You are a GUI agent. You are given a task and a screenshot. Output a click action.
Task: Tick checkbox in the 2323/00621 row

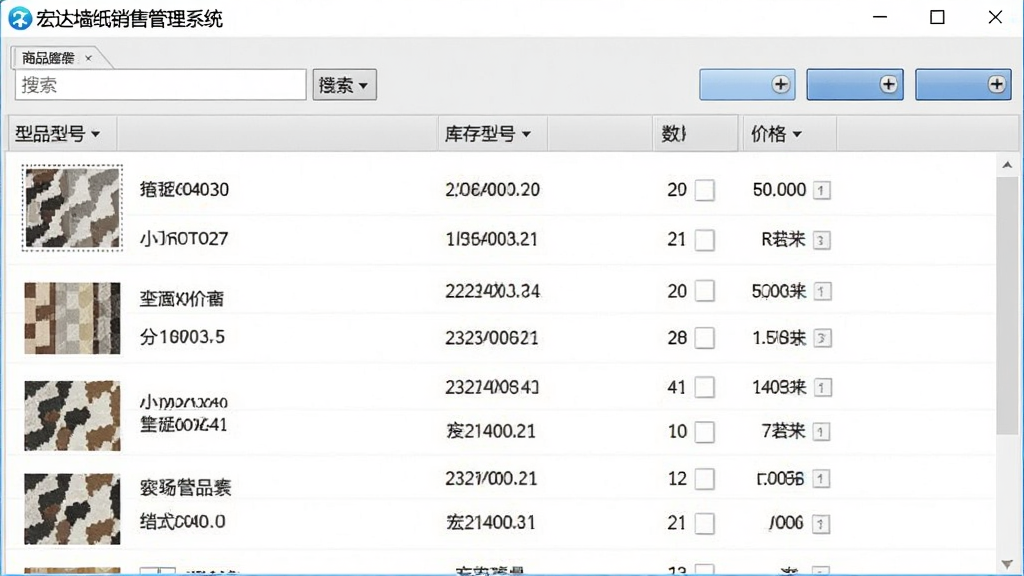(705, 338)
